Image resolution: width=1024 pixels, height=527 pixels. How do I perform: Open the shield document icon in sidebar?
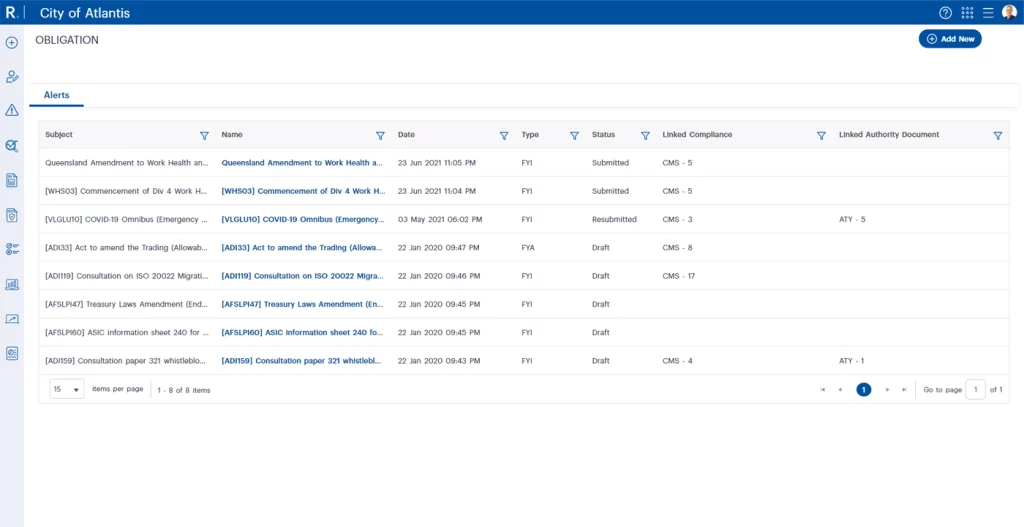tap(12, 215)
